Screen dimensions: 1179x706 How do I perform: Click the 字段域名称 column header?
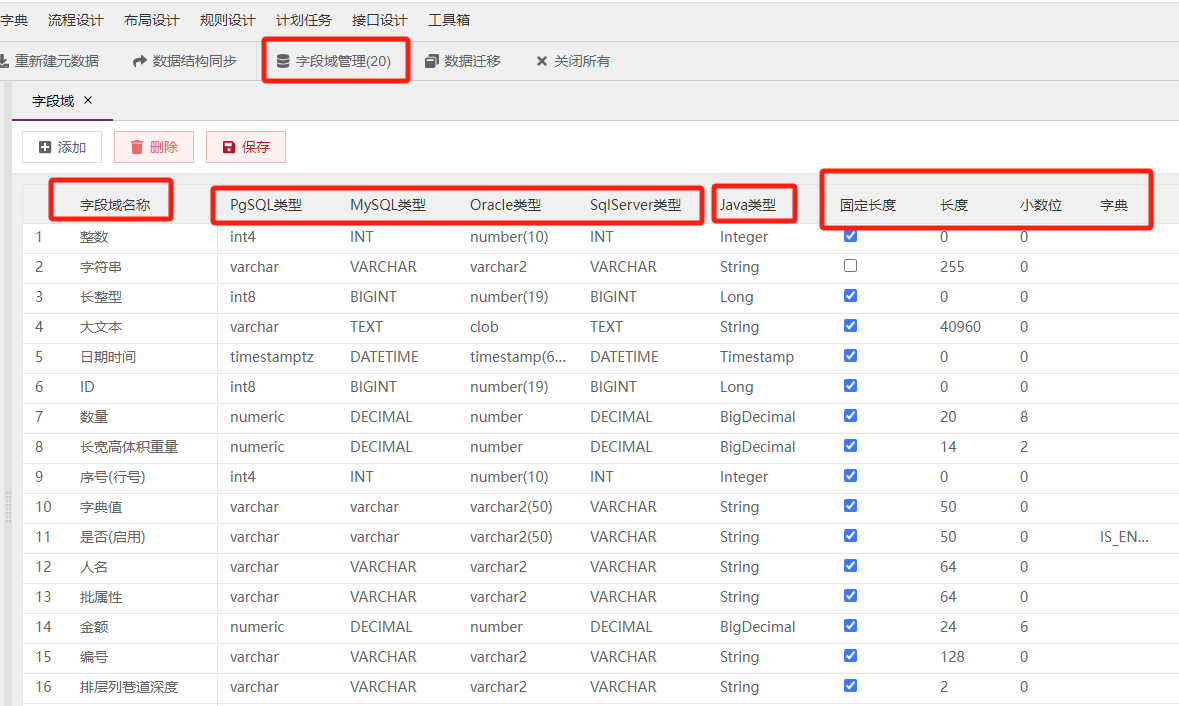tap(115, 205)
